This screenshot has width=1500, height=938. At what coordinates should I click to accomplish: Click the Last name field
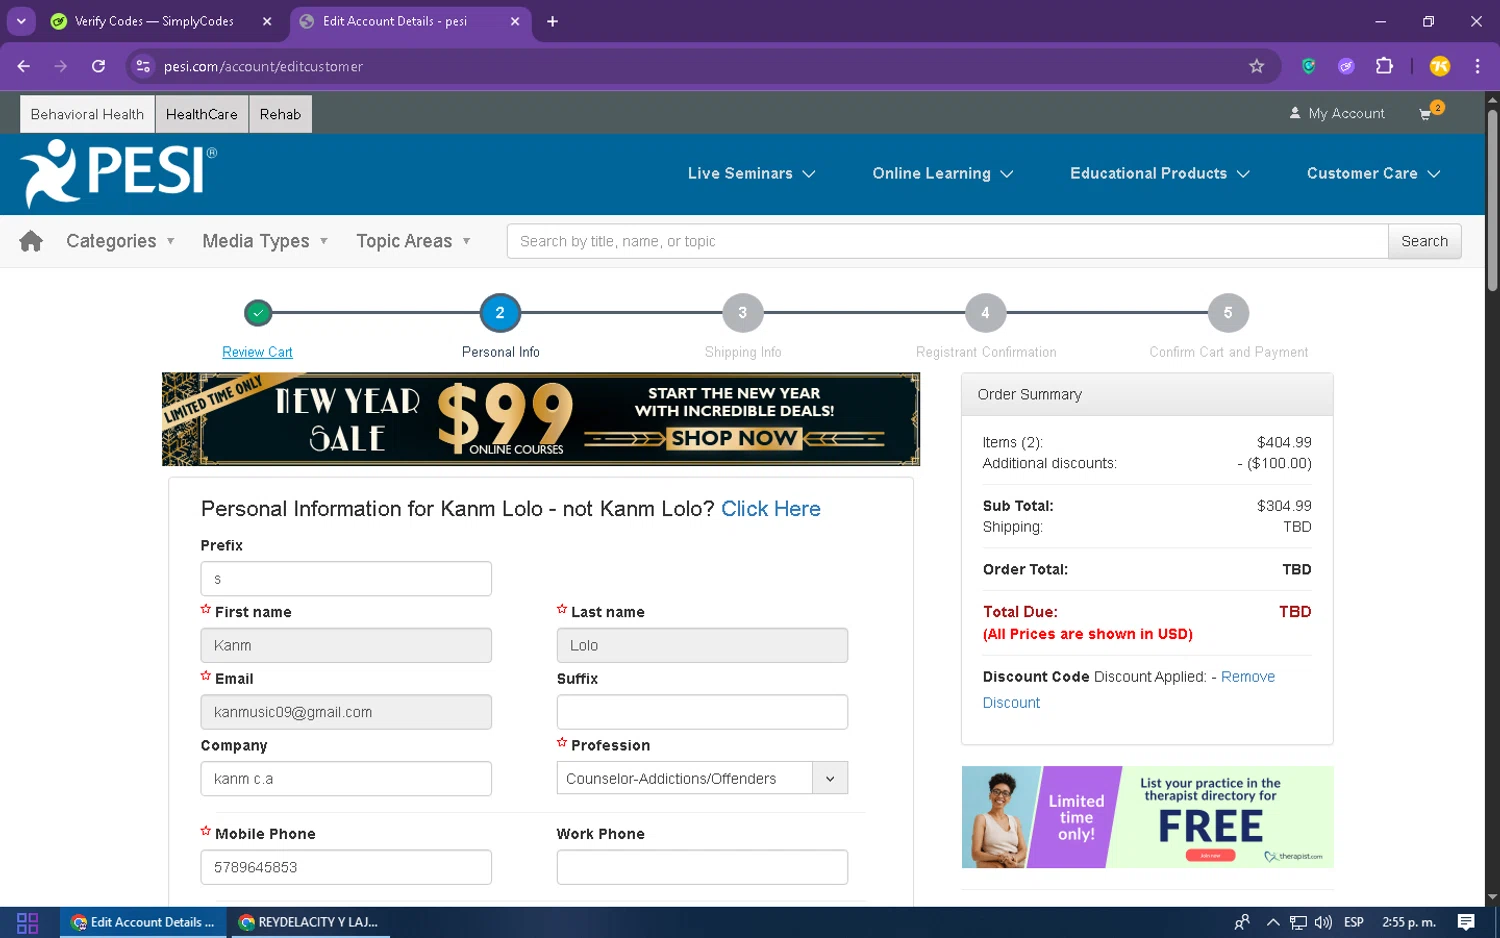[702, 645]
